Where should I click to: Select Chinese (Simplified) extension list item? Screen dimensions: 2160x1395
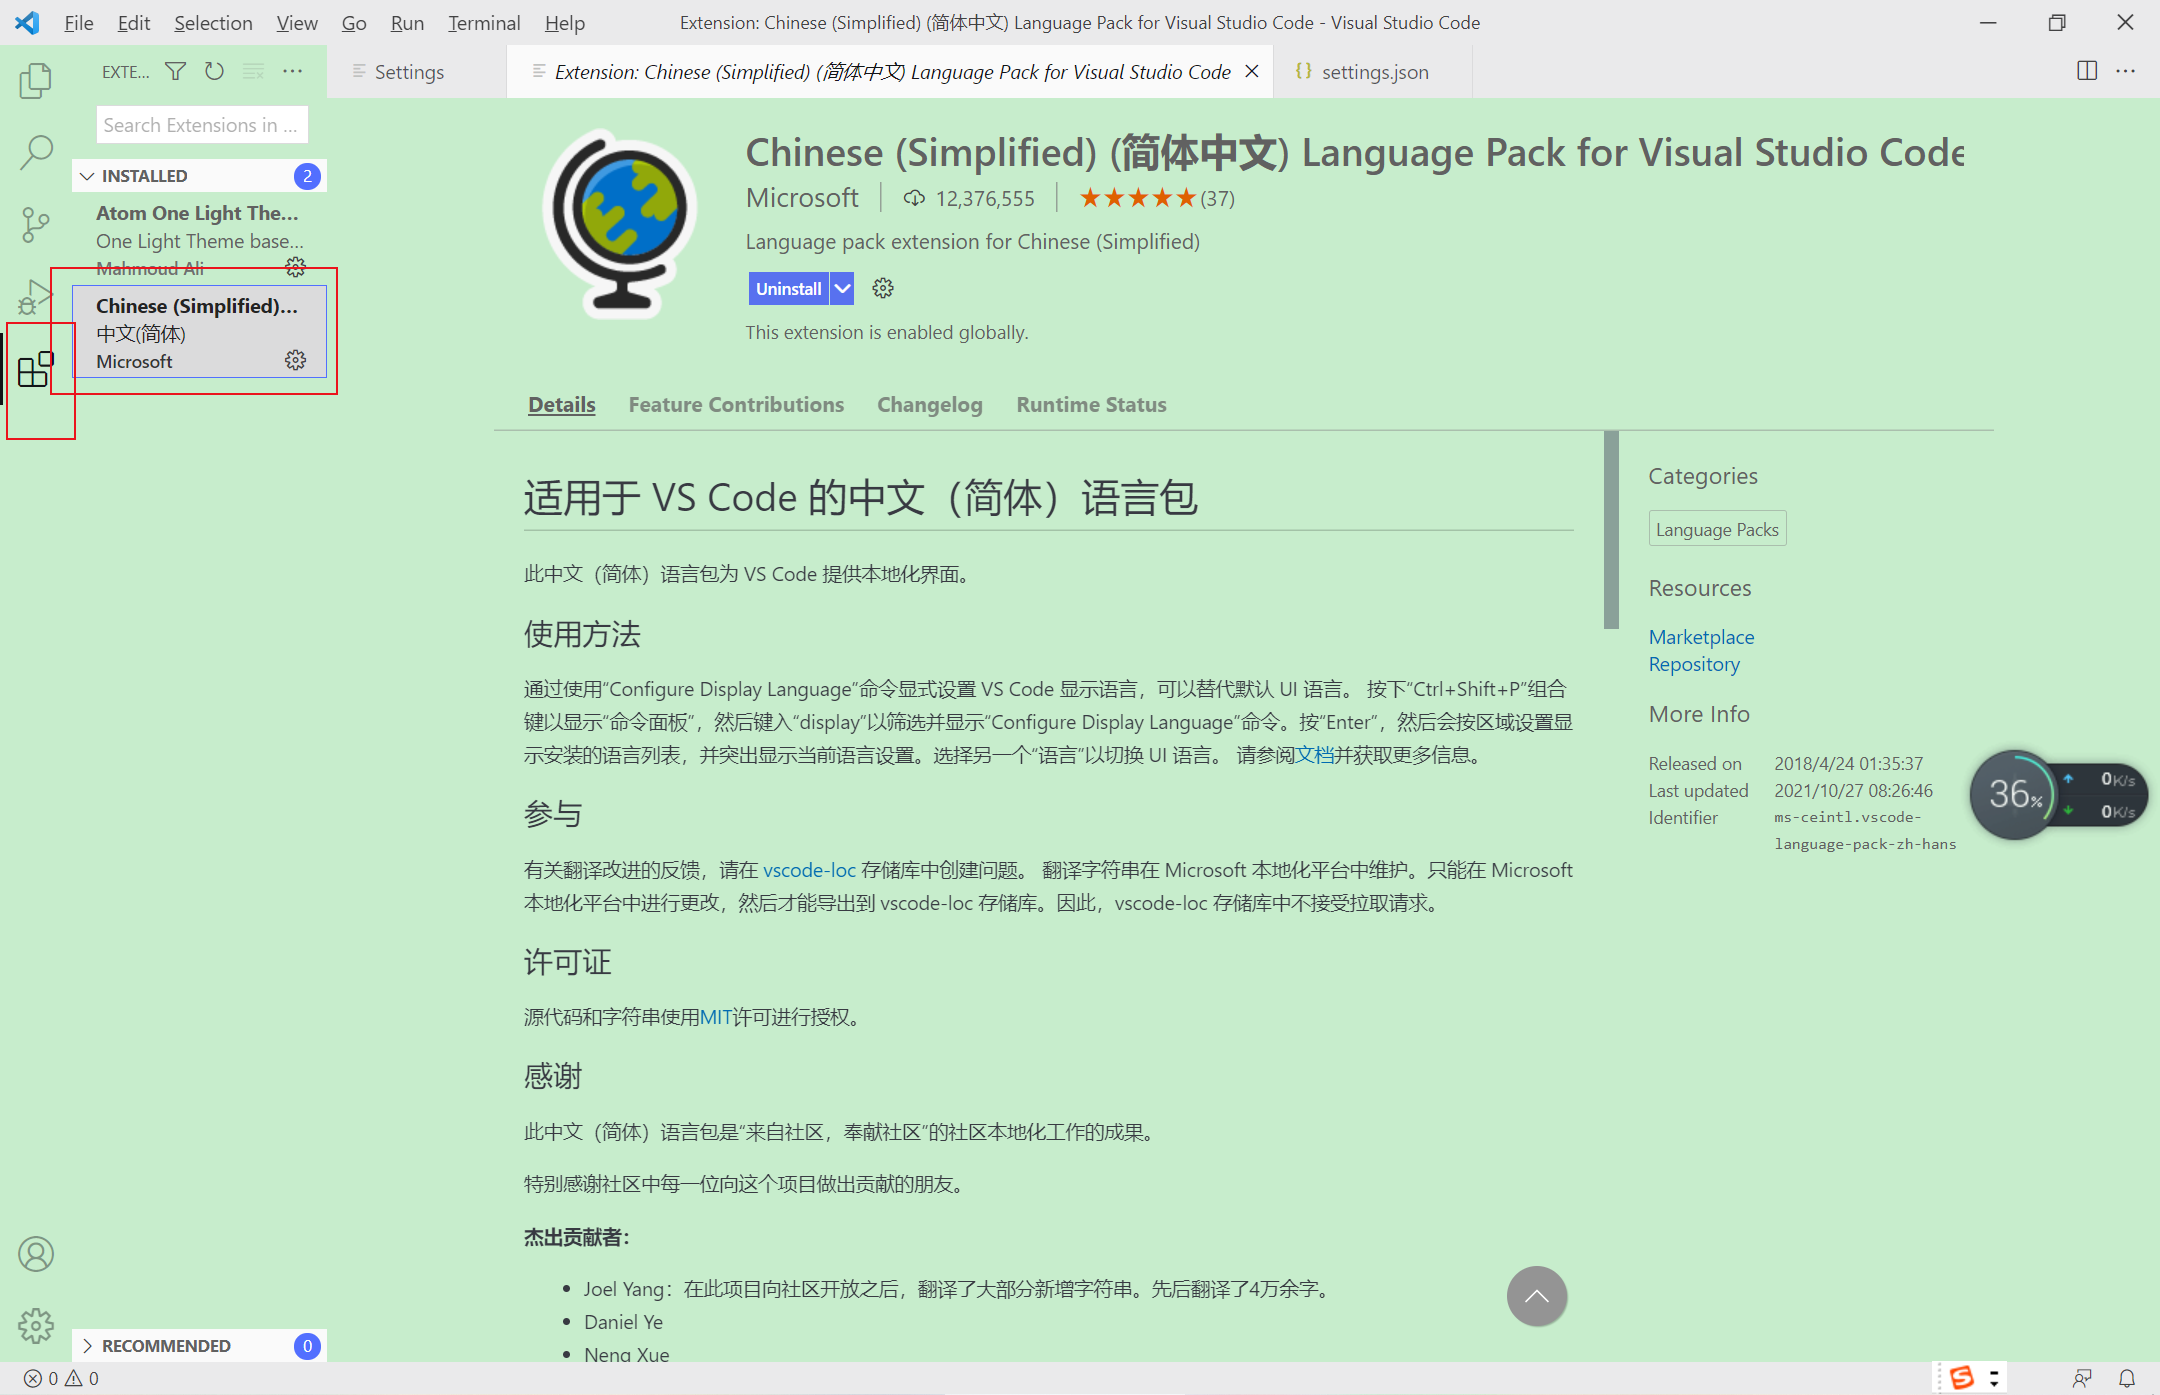[x=200, y=332]
